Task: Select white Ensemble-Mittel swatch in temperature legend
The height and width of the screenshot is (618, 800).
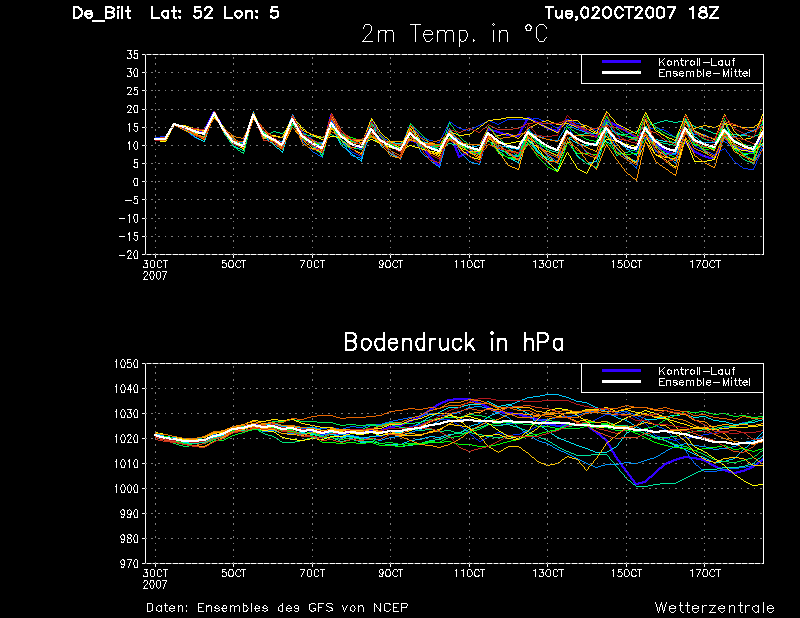Action: (x=621, y=73)
